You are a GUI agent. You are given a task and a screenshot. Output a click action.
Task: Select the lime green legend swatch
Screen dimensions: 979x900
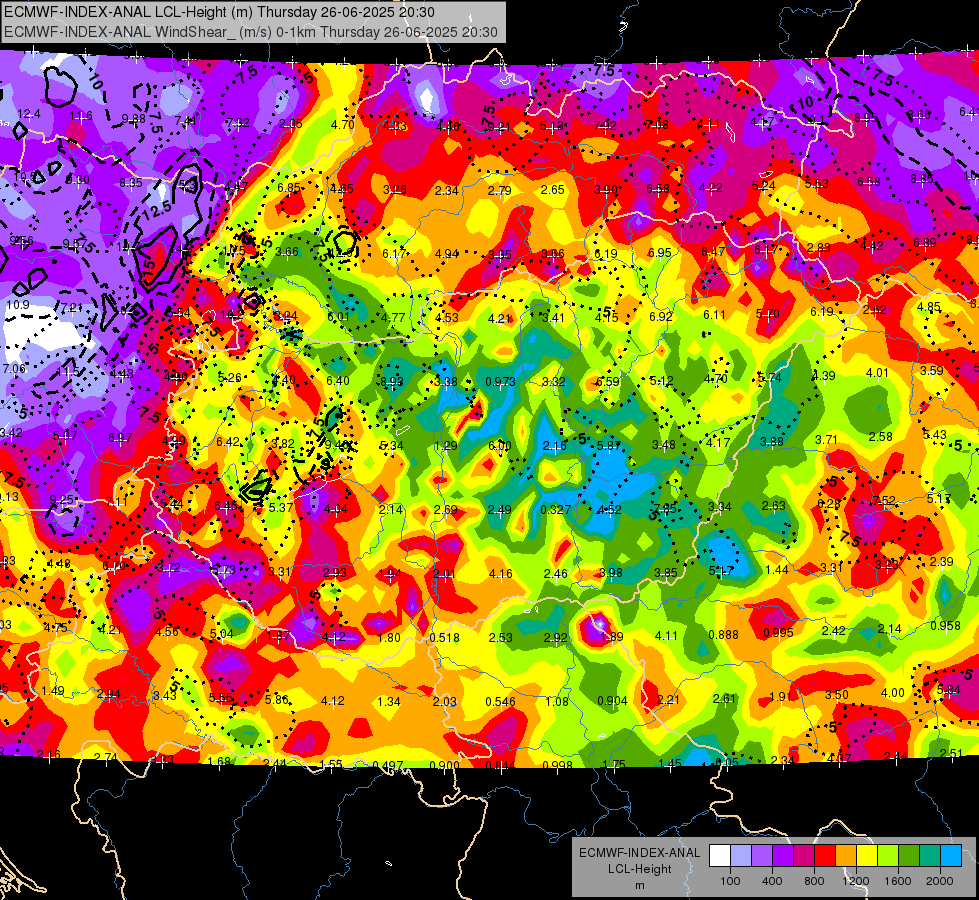888,856
